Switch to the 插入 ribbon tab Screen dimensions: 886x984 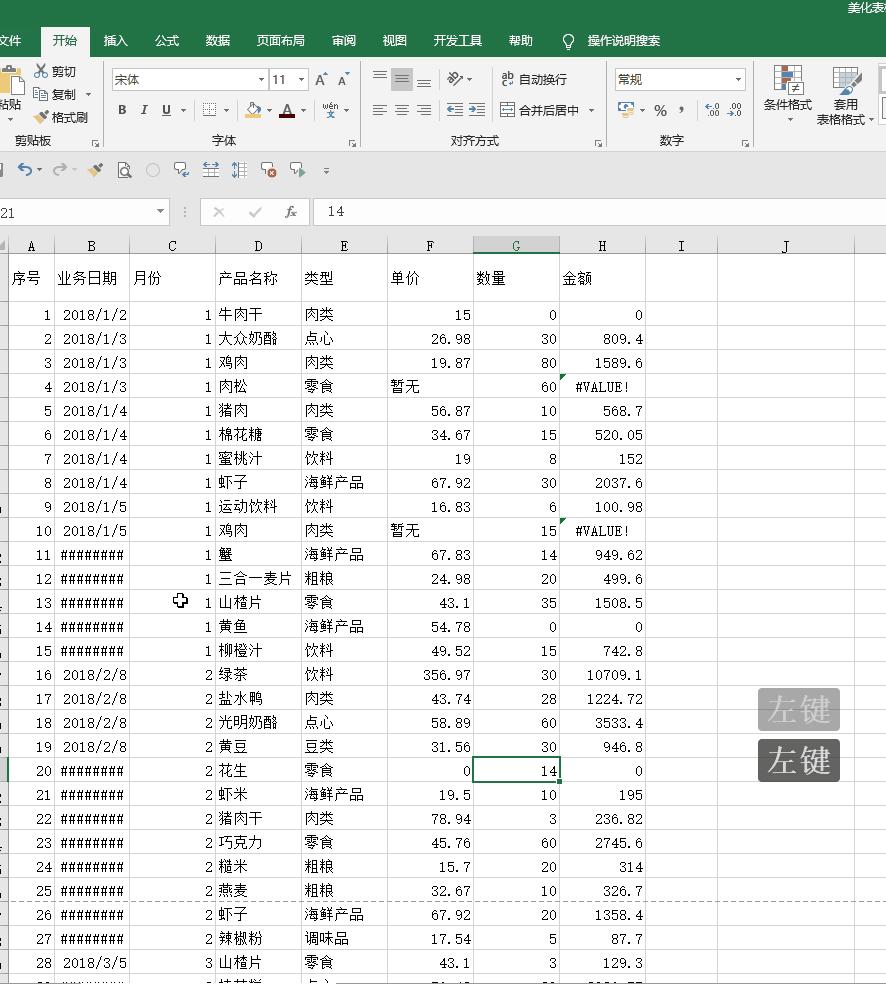pos(115,41)
